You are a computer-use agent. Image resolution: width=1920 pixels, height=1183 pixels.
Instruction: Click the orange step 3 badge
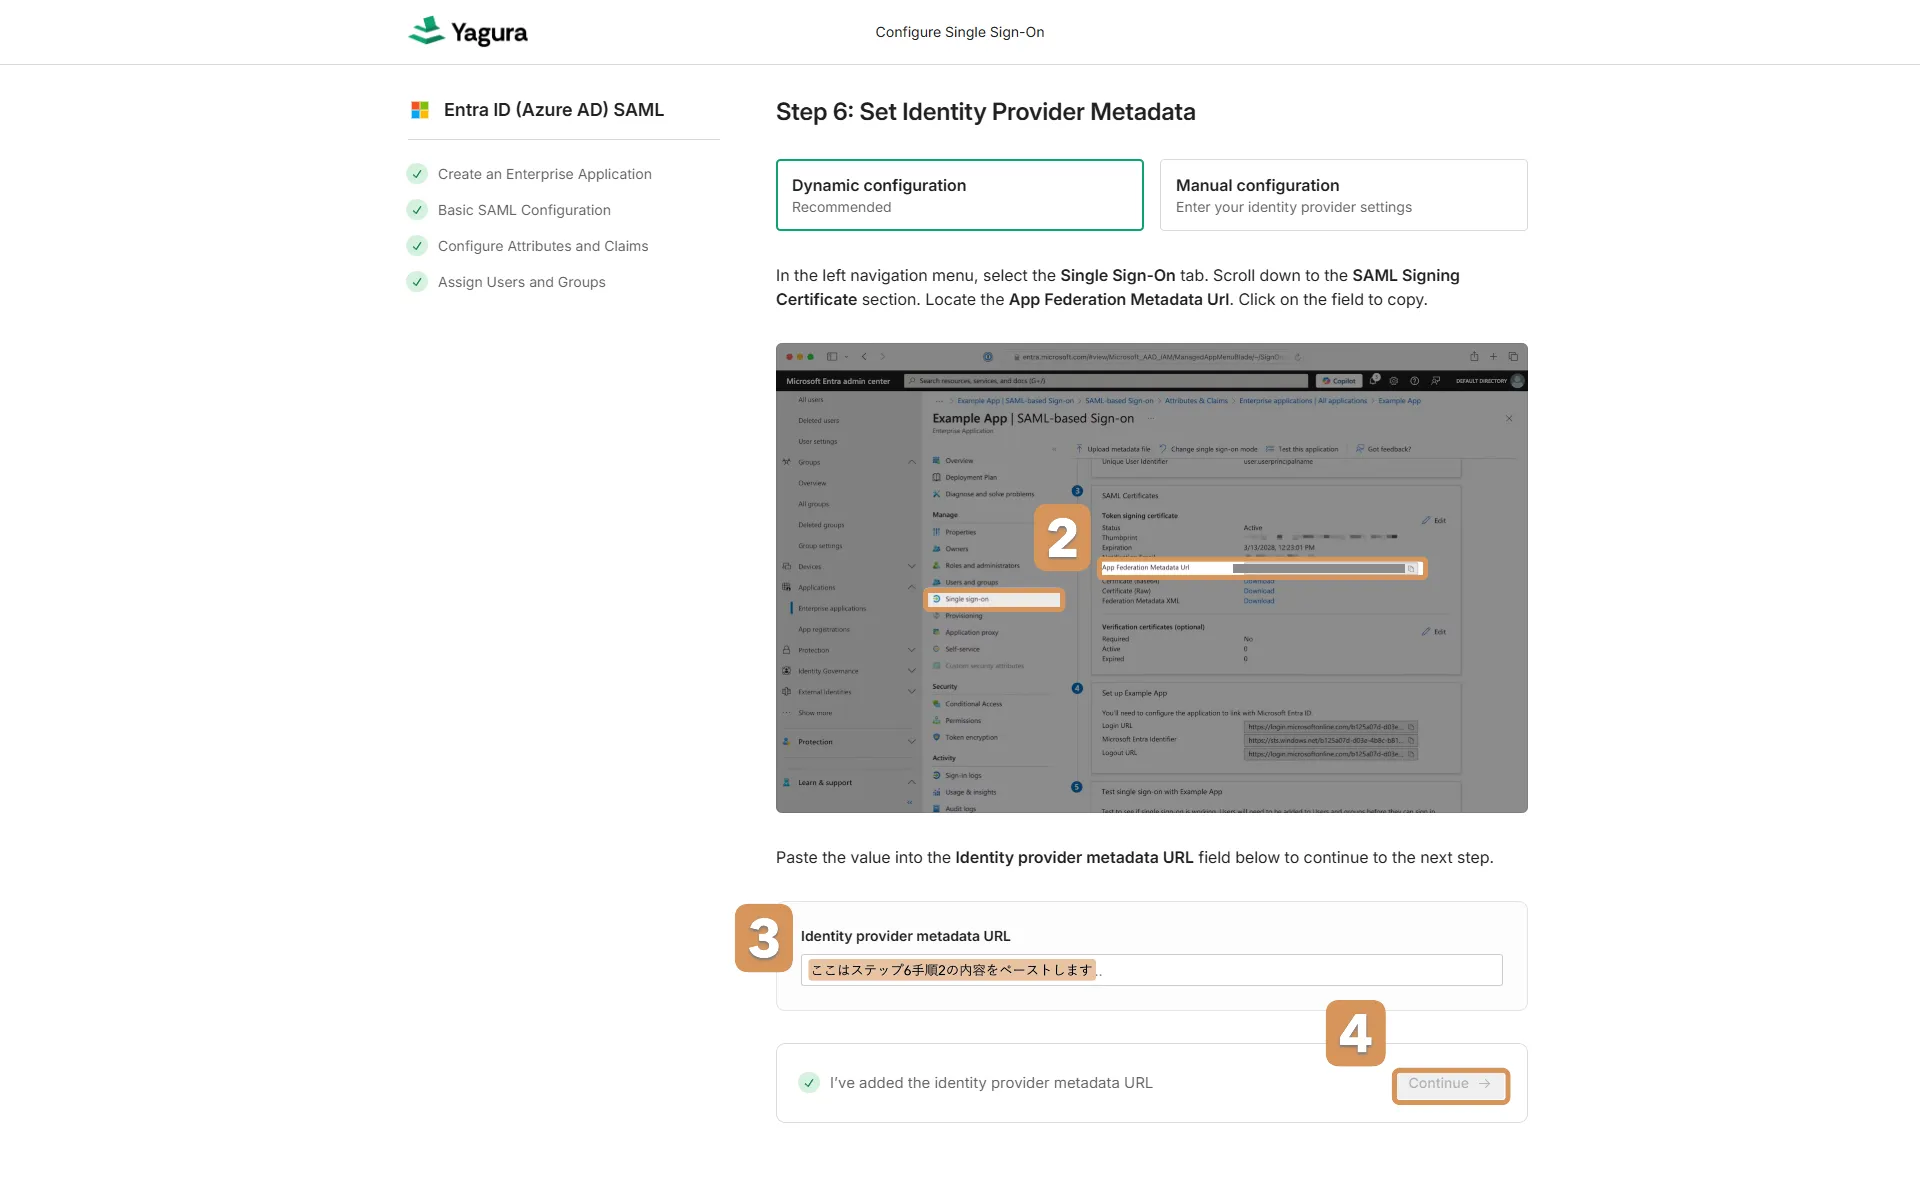(763, 938)
